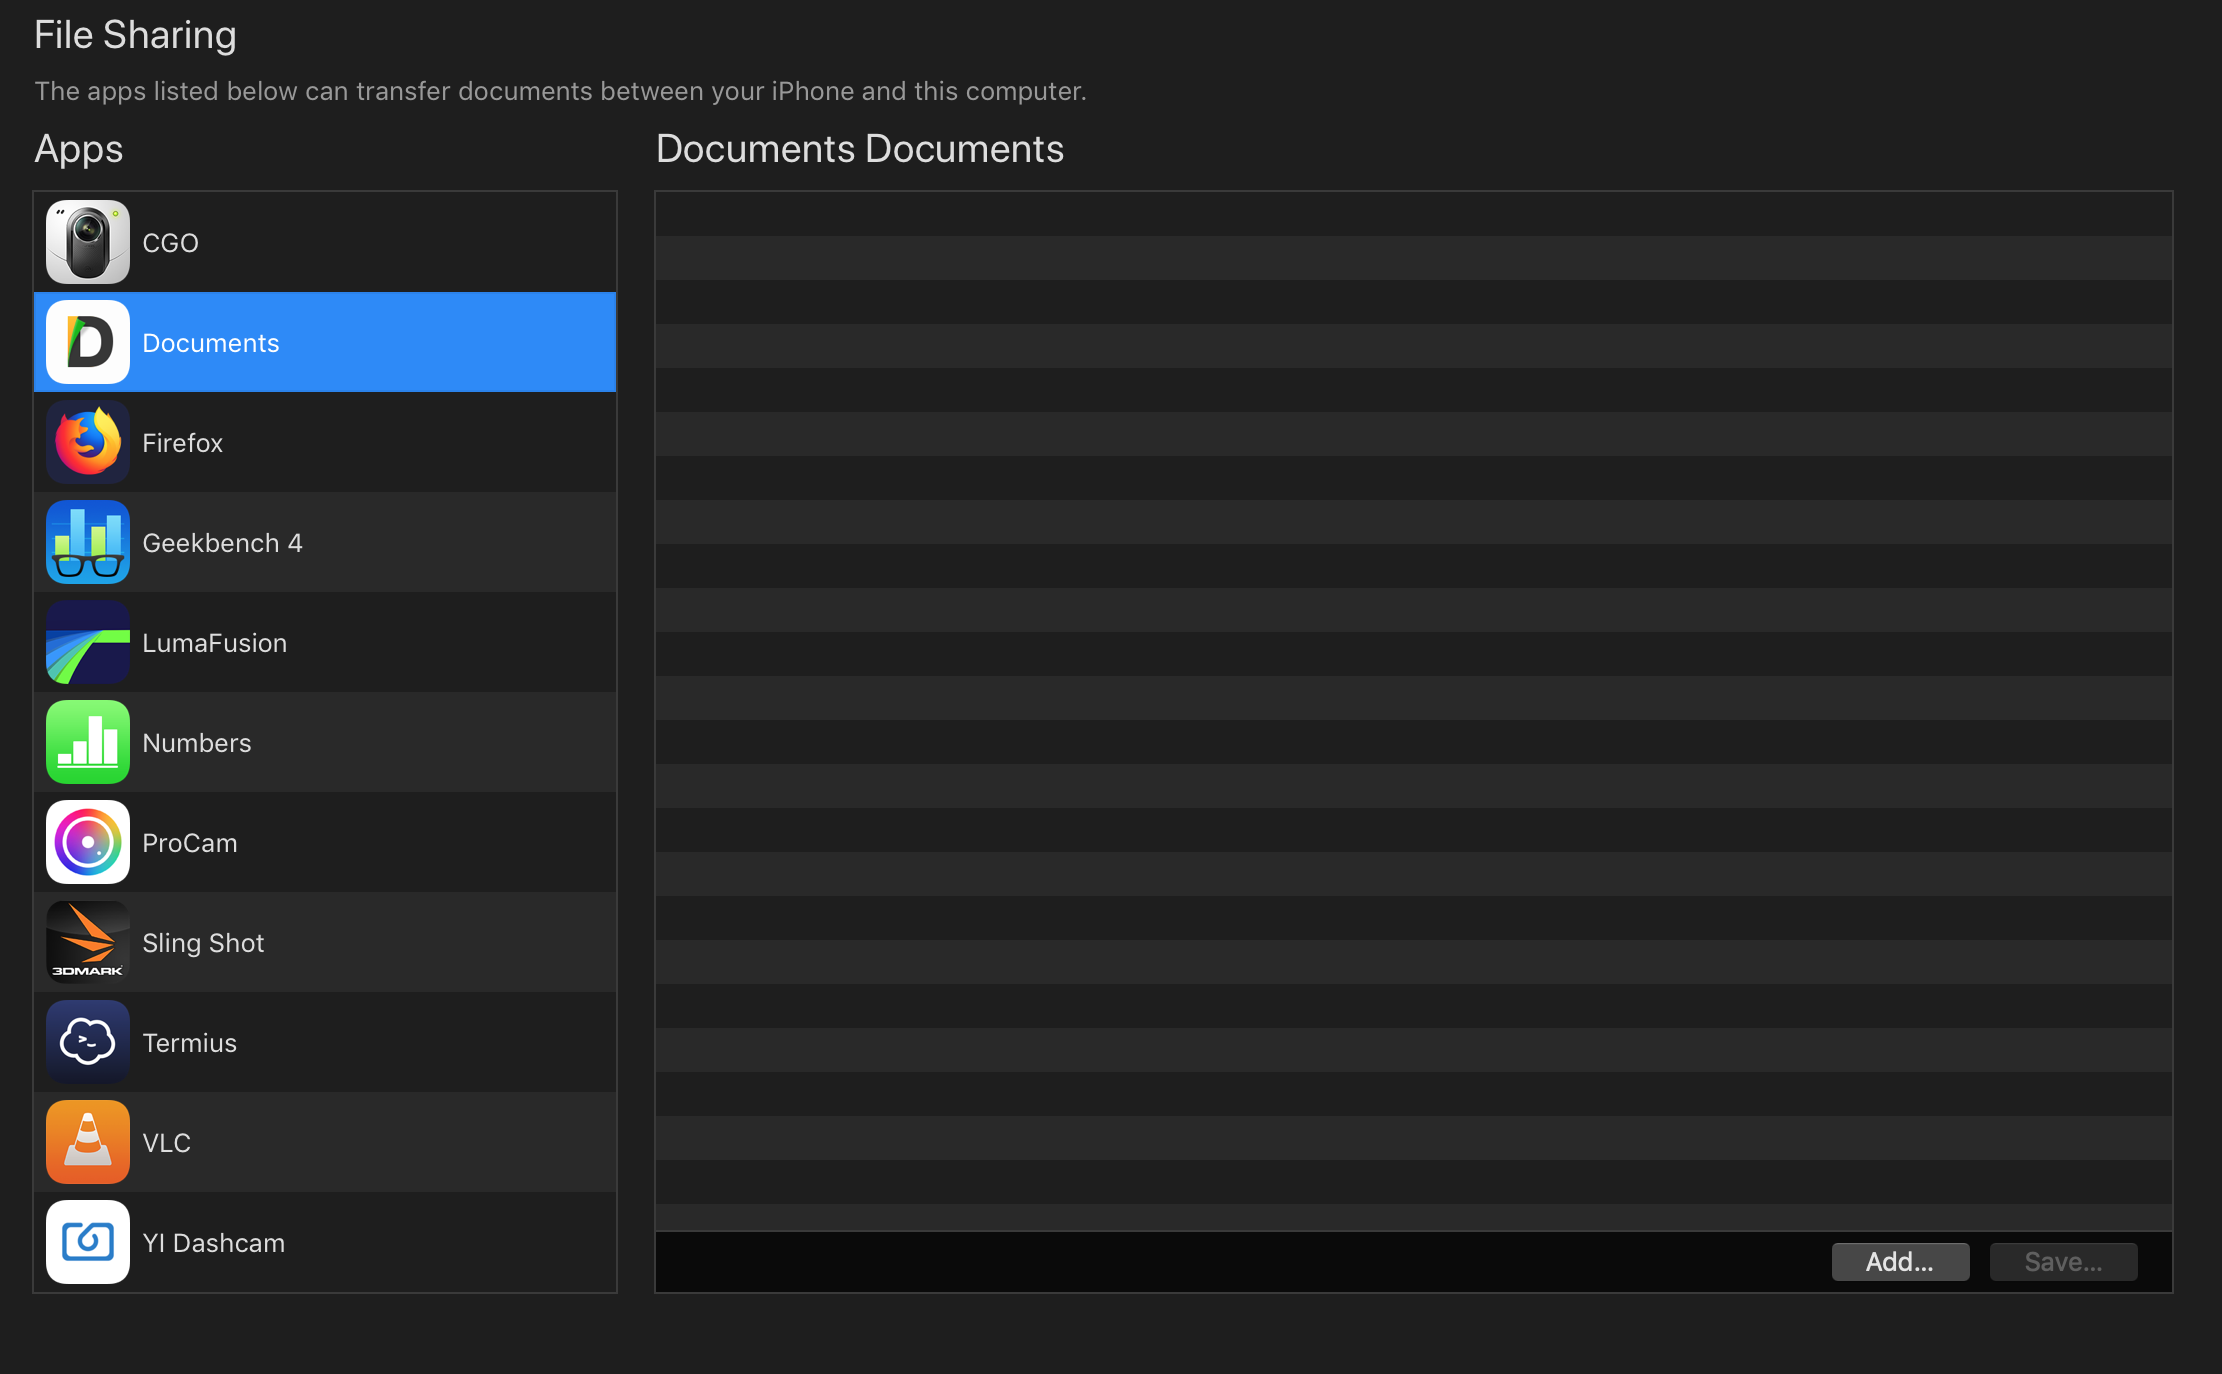Select the VLC label
This screenshot has height=1374, width=2222.
(166, 1143)
